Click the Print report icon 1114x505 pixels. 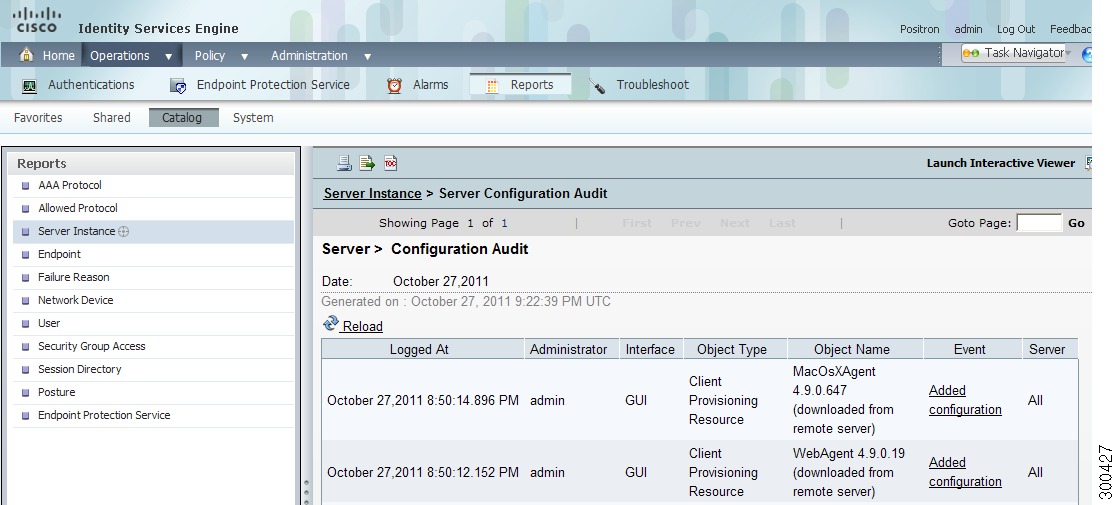[x=344, y=163]
